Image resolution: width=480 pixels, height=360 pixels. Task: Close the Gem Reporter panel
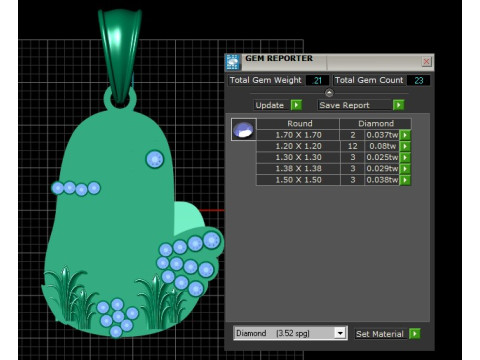pyautogui.click(x=426, y=62)
